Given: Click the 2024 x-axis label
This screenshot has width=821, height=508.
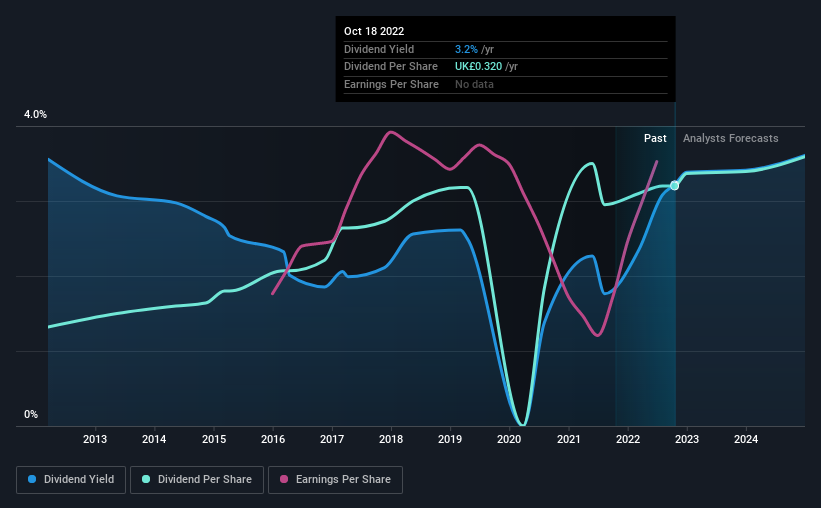Looking at the screenshot, I should 746,439.
